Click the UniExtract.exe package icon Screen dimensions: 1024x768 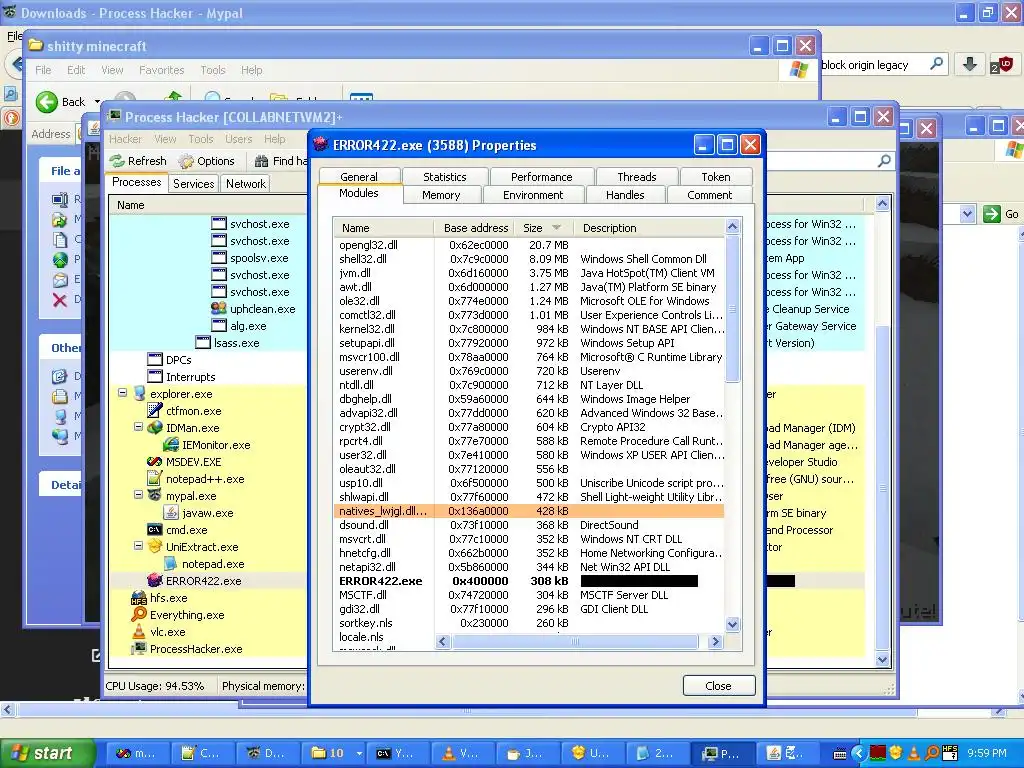click(155, 547)
